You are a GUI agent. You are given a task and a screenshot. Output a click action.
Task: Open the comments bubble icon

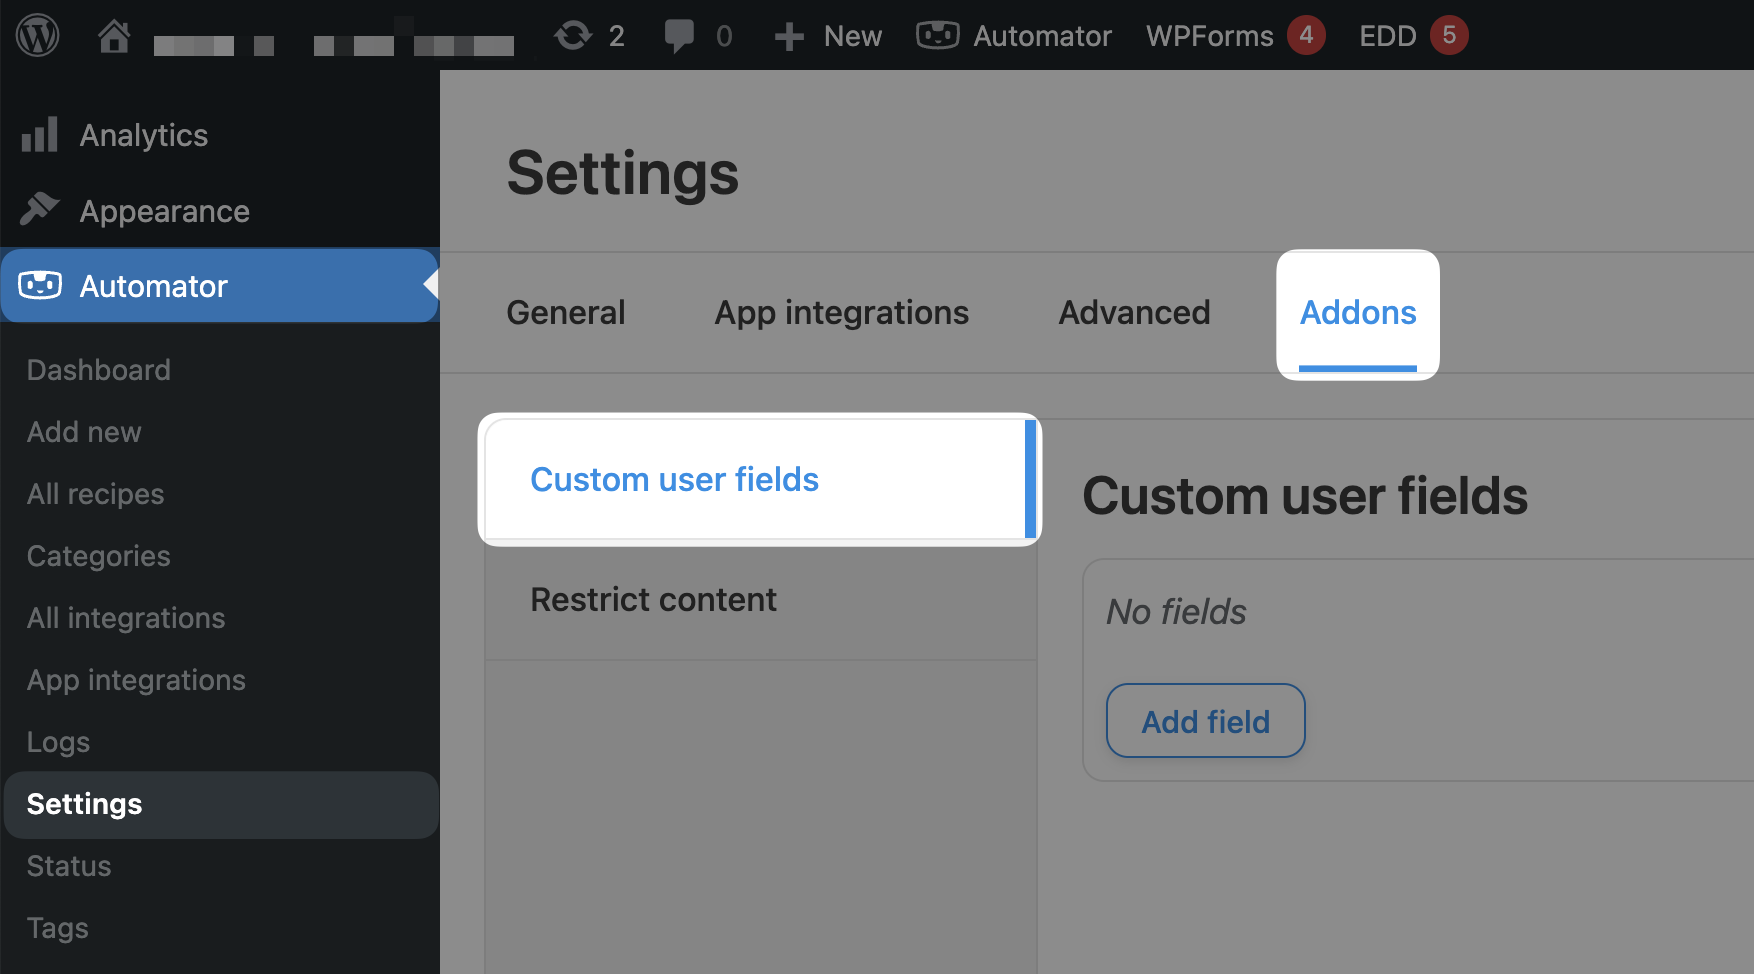point(679,36)
